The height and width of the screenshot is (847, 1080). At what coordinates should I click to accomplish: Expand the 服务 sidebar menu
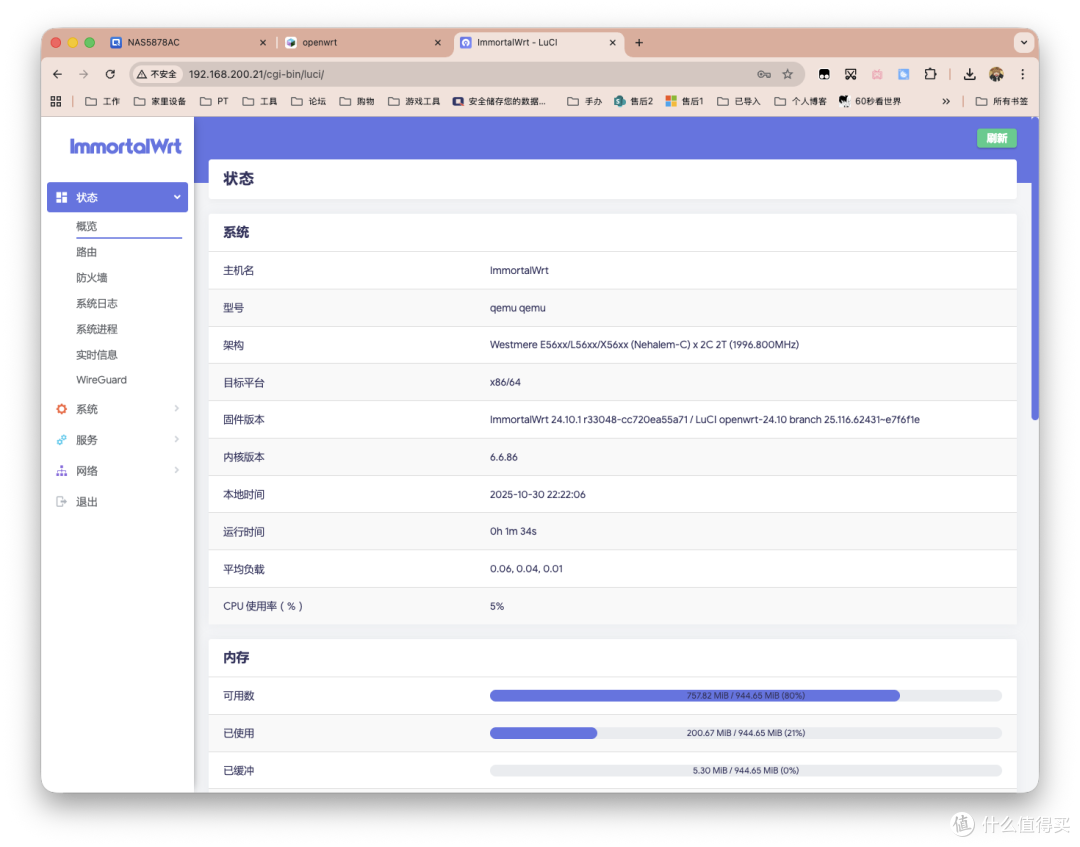click(x=117, y=439)
